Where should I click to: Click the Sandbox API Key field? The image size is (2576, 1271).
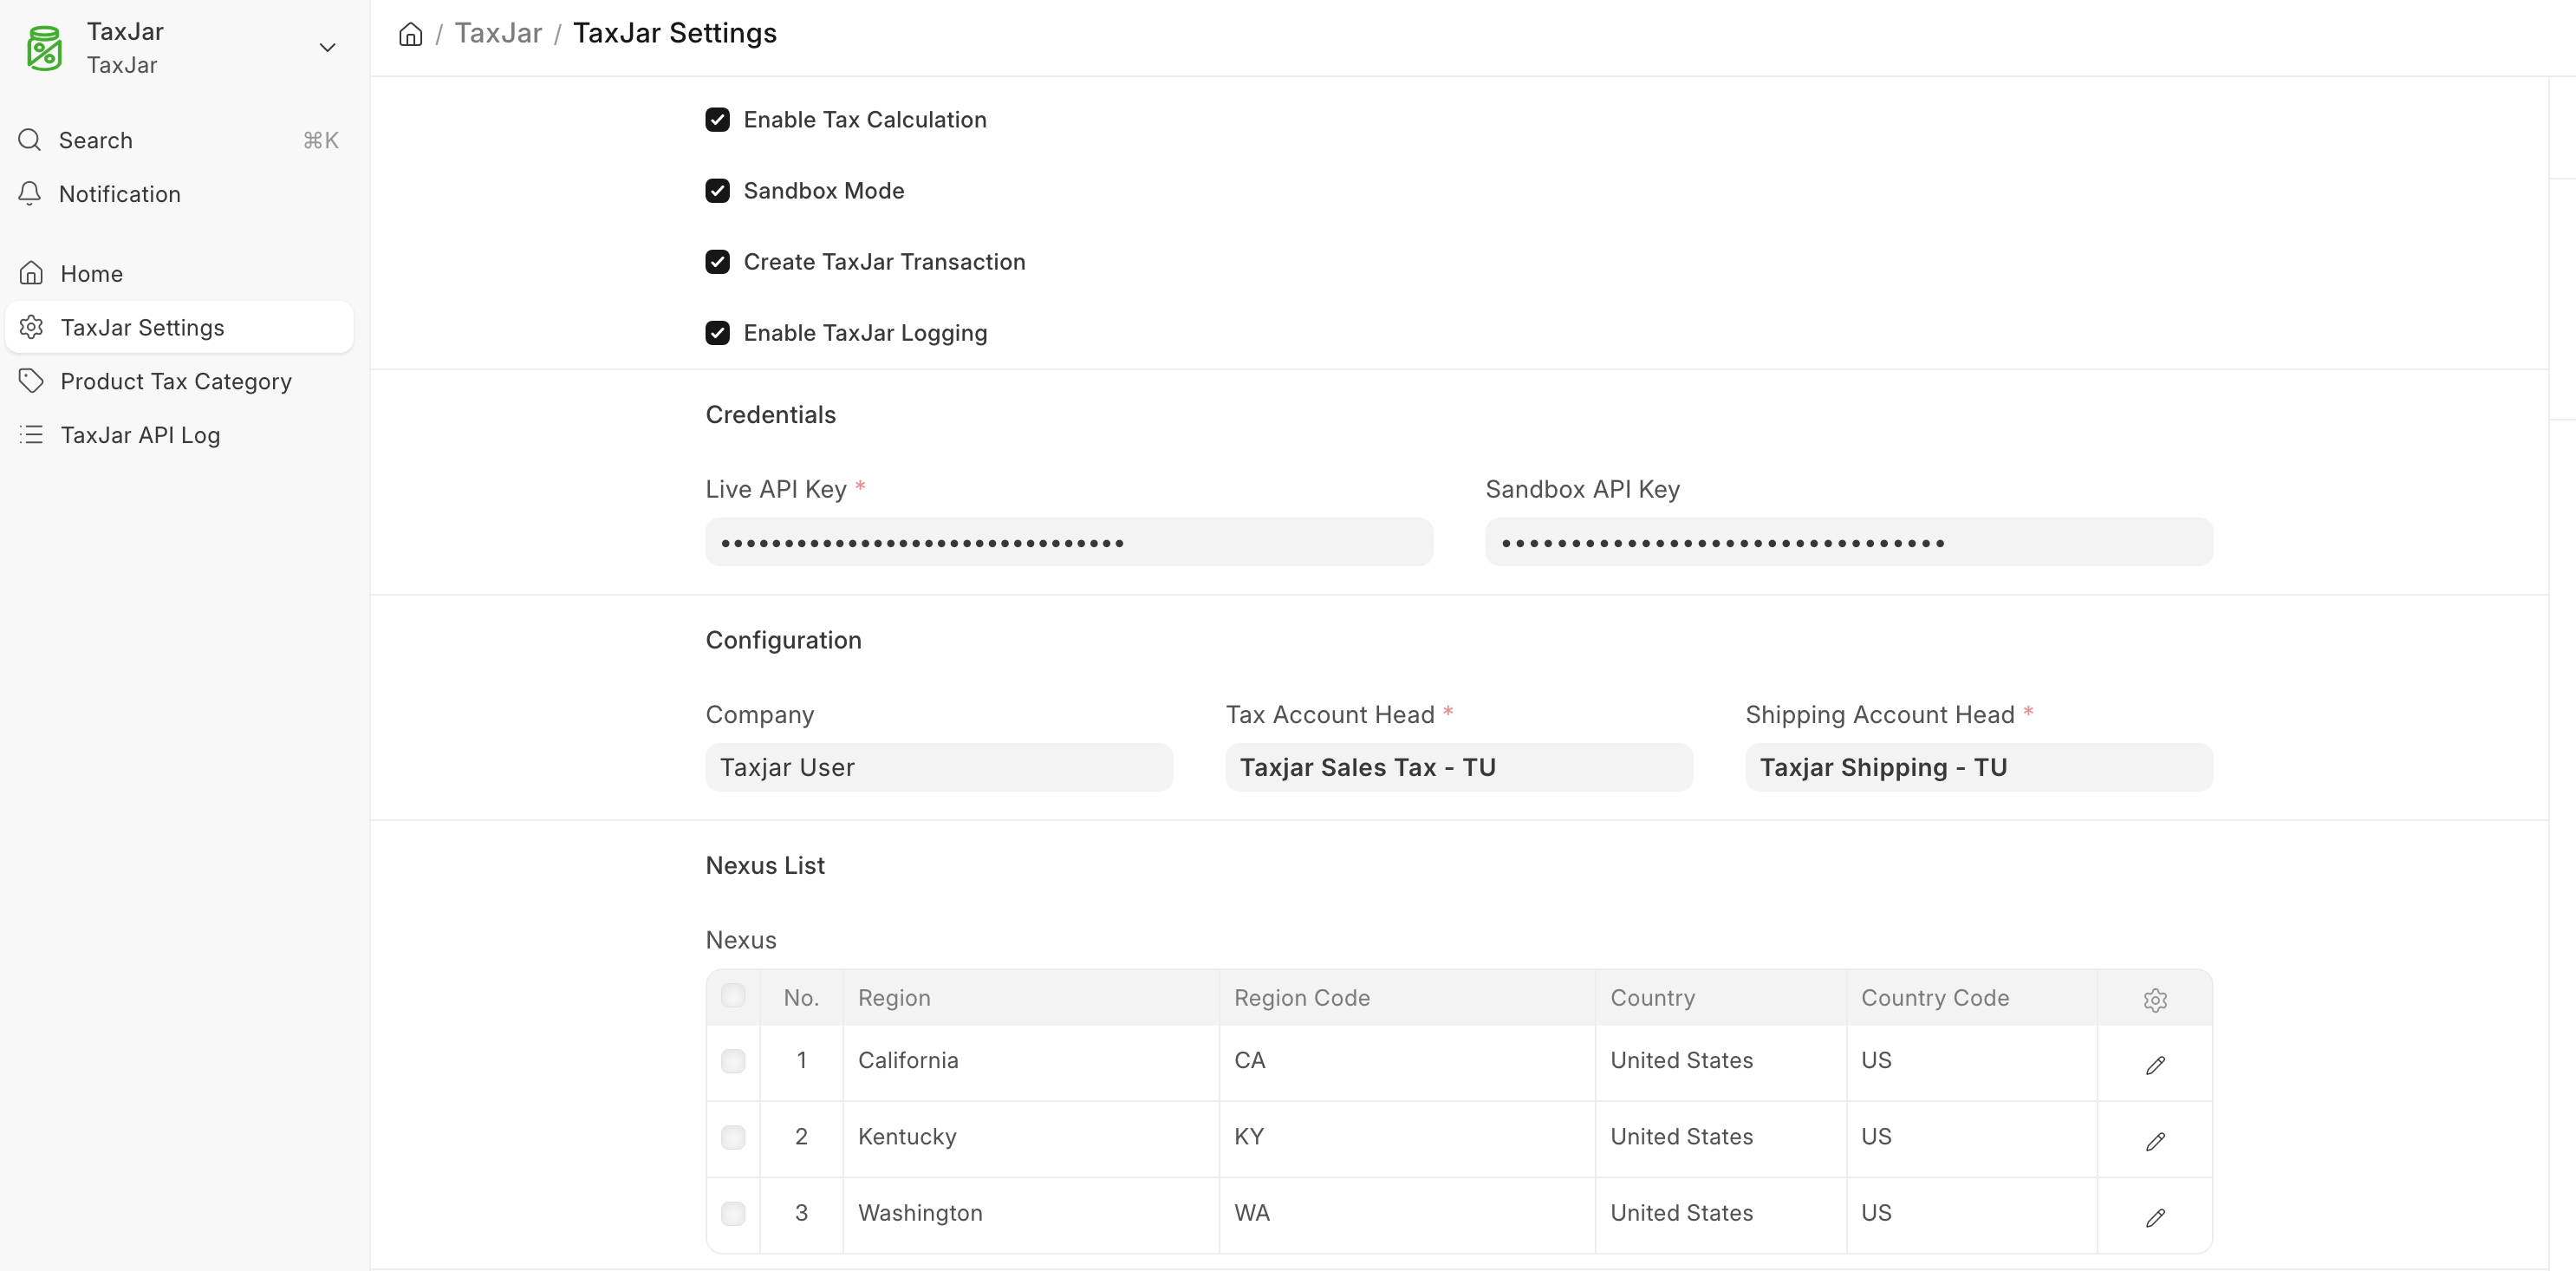pyautogui.click(x=1849, y=542)
